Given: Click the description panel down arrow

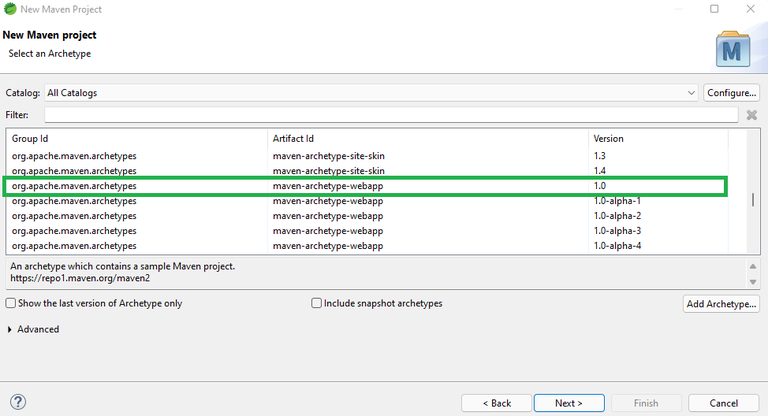Looking at the screenshot, I should click(x=753, y=282).
